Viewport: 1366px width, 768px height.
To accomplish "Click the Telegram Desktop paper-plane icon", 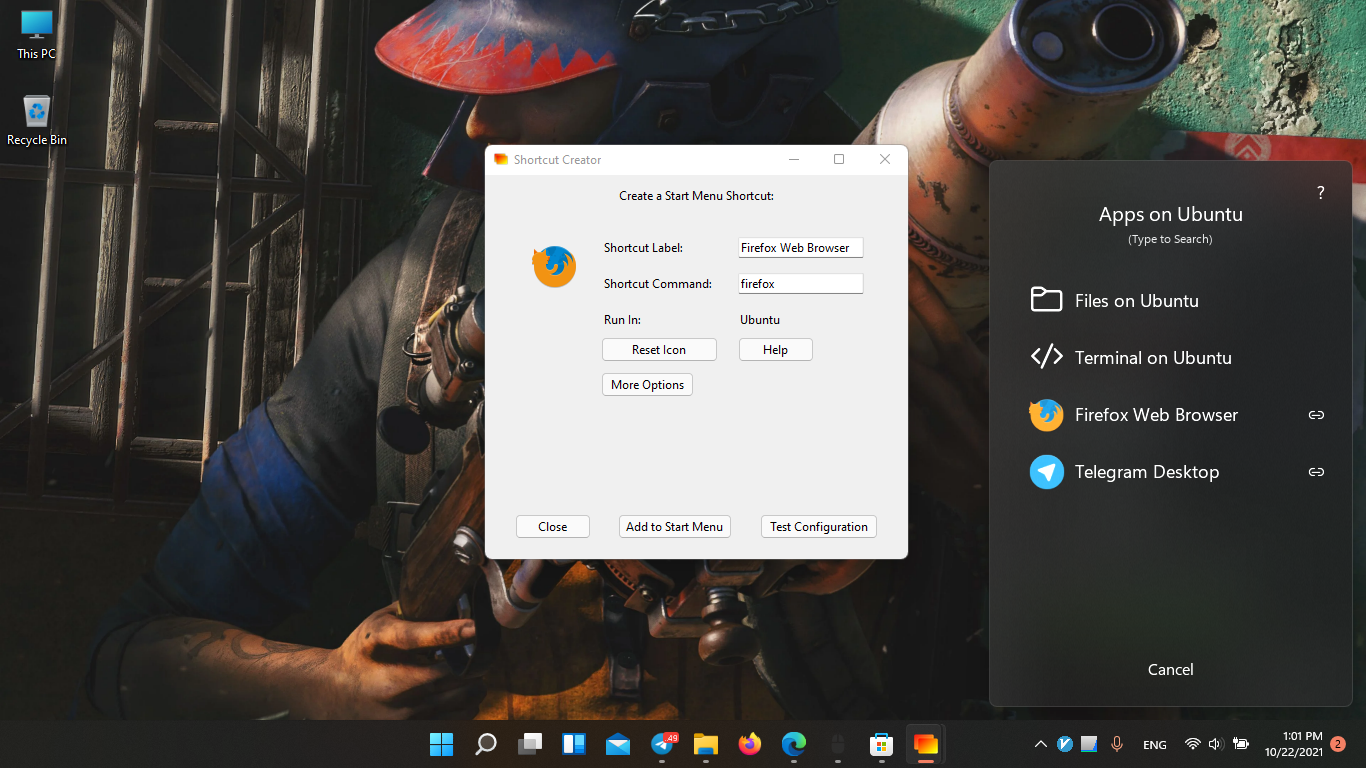I will coord(1046,472).
